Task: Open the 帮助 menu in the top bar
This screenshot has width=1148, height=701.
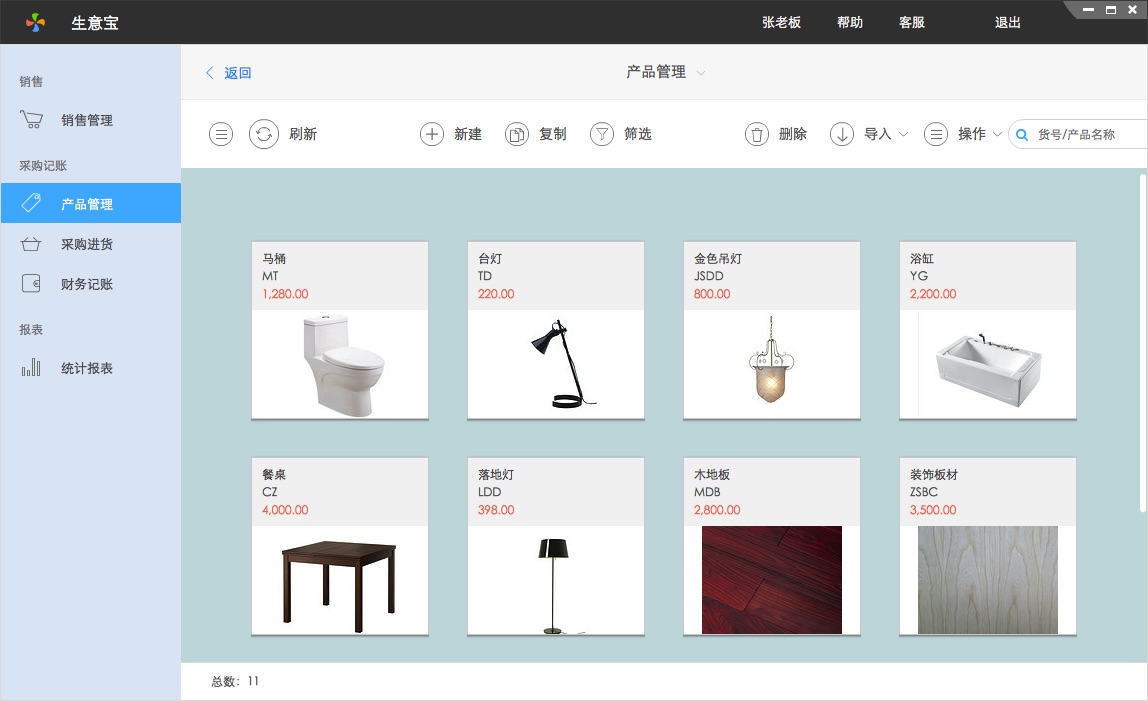Action: pyautogui.click(x=849, y=22)
